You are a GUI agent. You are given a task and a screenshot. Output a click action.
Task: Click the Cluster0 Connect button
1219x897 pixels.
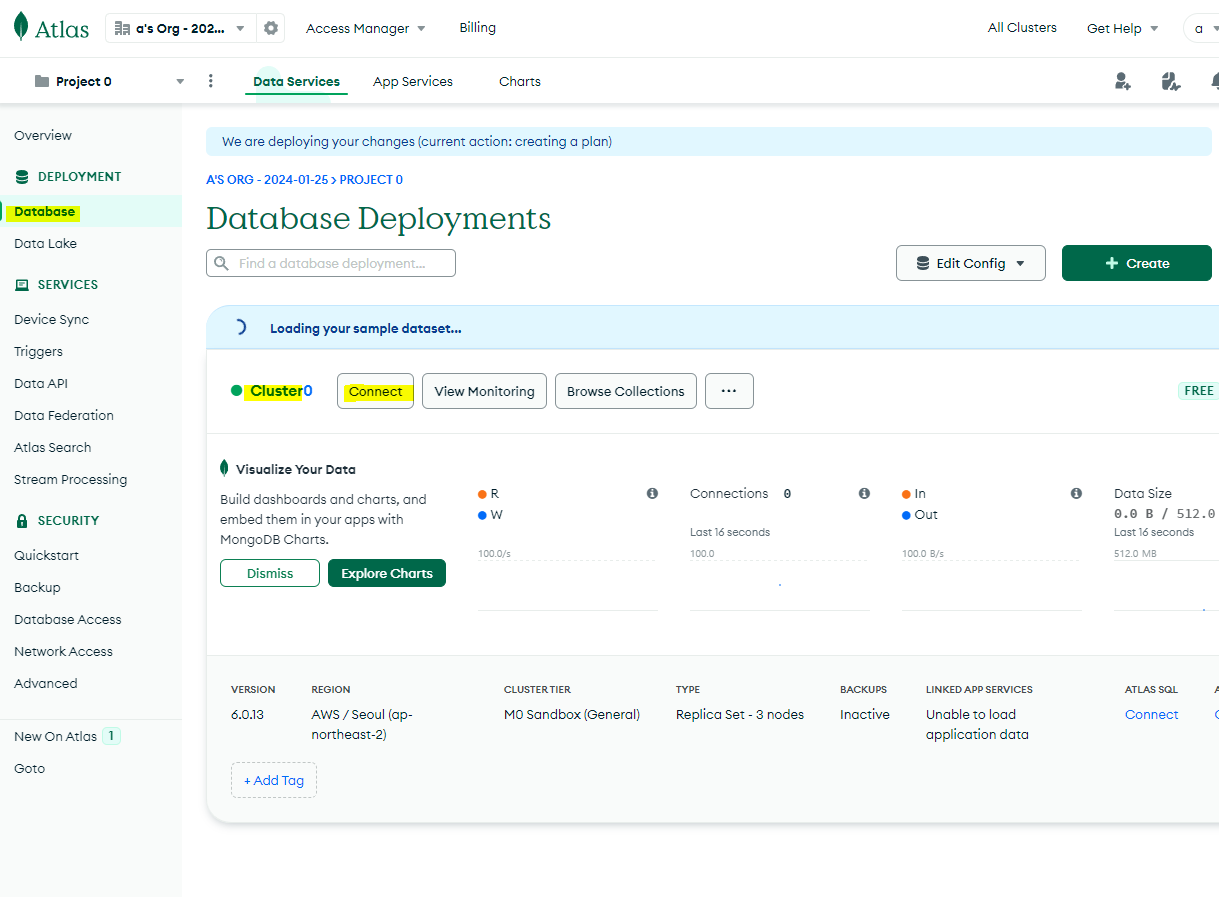[375, 391]
